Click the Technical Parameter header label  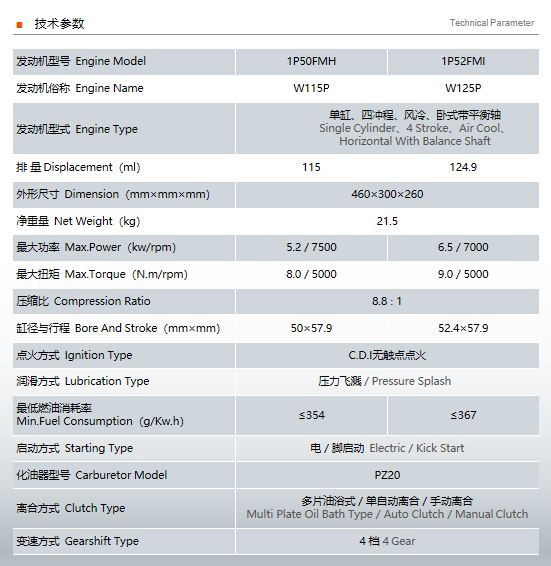click(x=491, y=23)
